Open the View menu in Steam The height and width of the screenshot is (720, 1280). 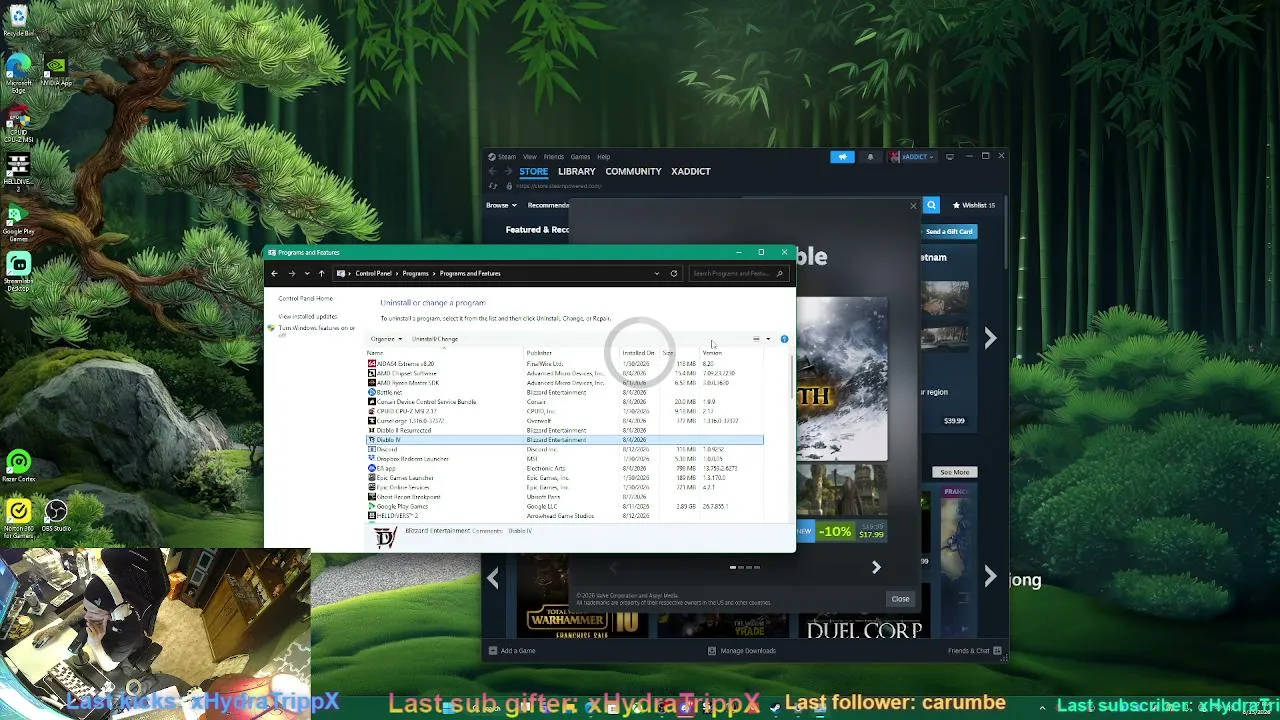[x=530, y=157]
